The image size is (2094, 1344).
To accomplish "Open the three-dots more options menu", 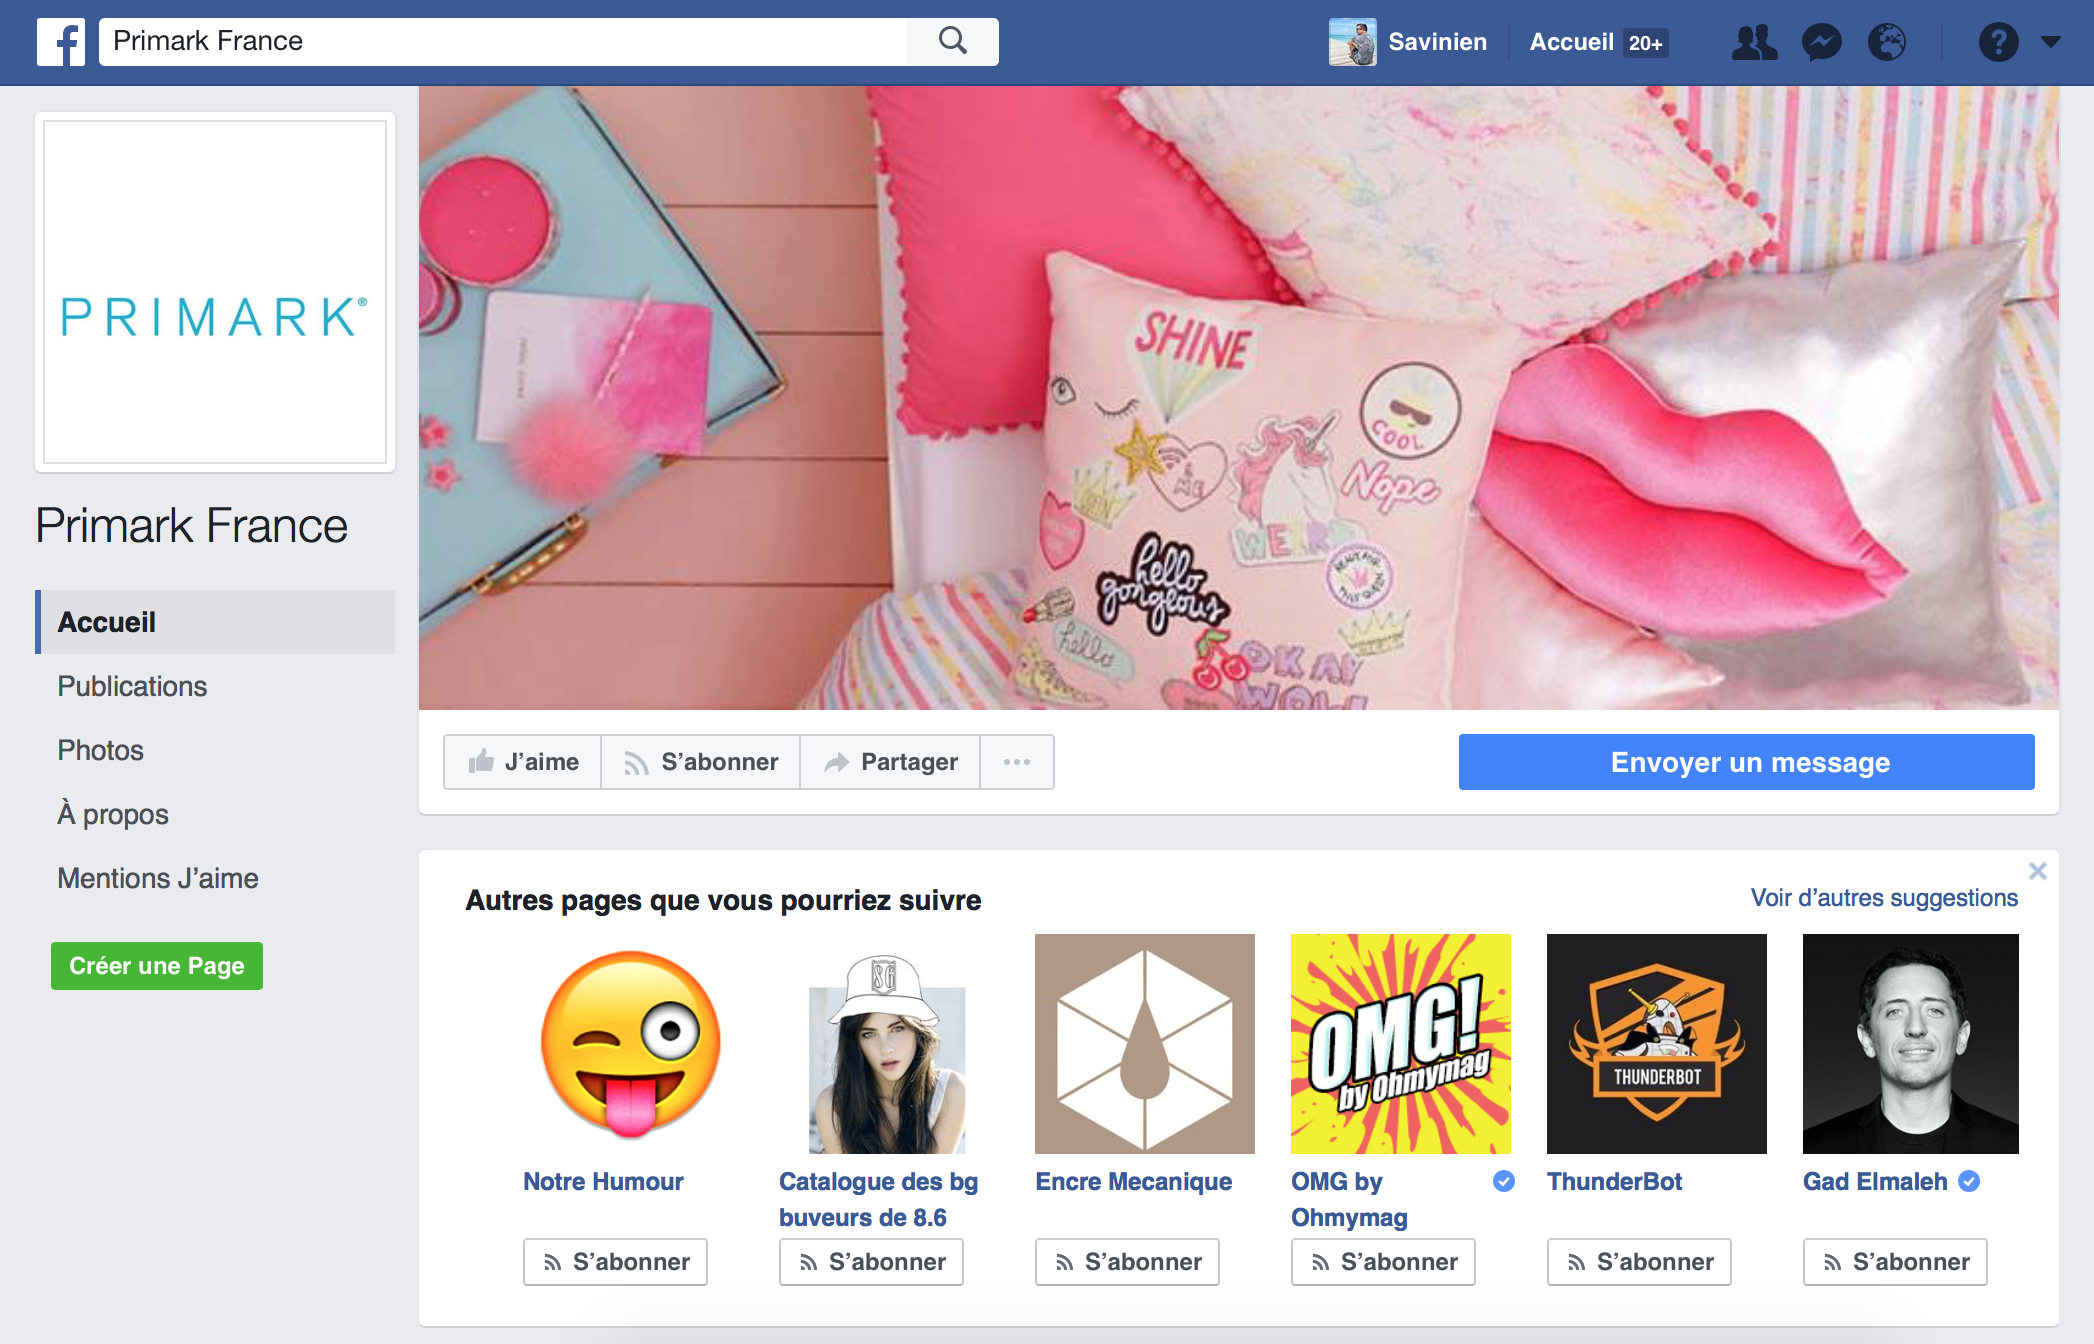I will [1017, 762].
